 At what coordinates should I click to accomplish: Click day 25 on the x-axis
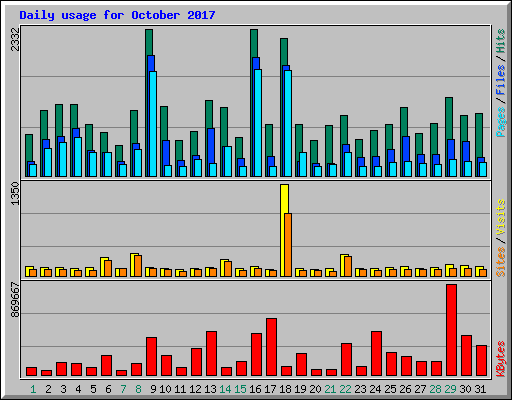390,389
